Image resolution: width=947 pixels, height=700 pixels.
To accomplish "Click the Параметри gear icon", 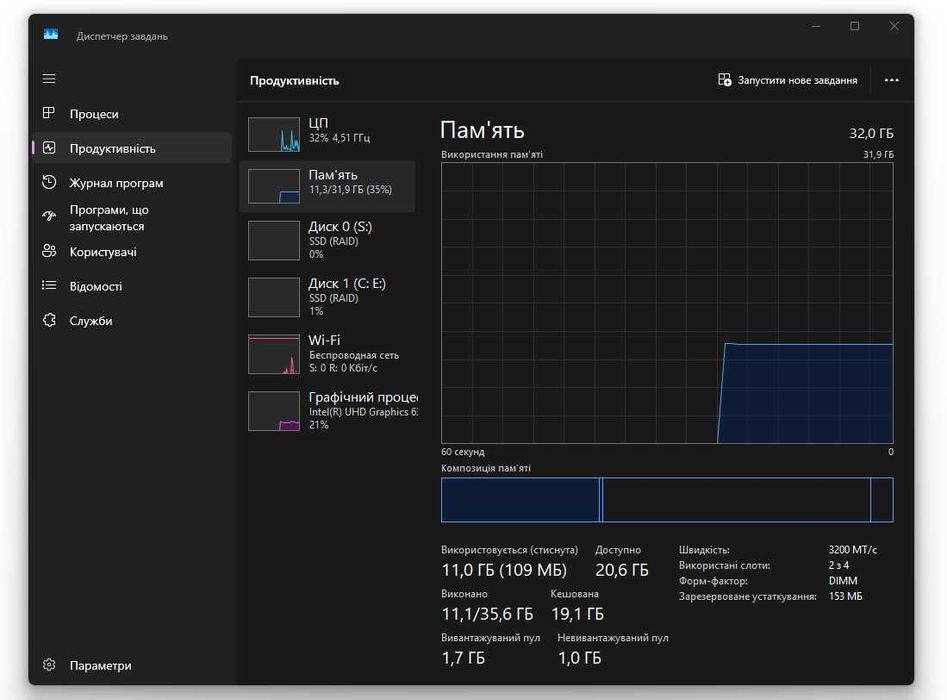I will point(49,664).
